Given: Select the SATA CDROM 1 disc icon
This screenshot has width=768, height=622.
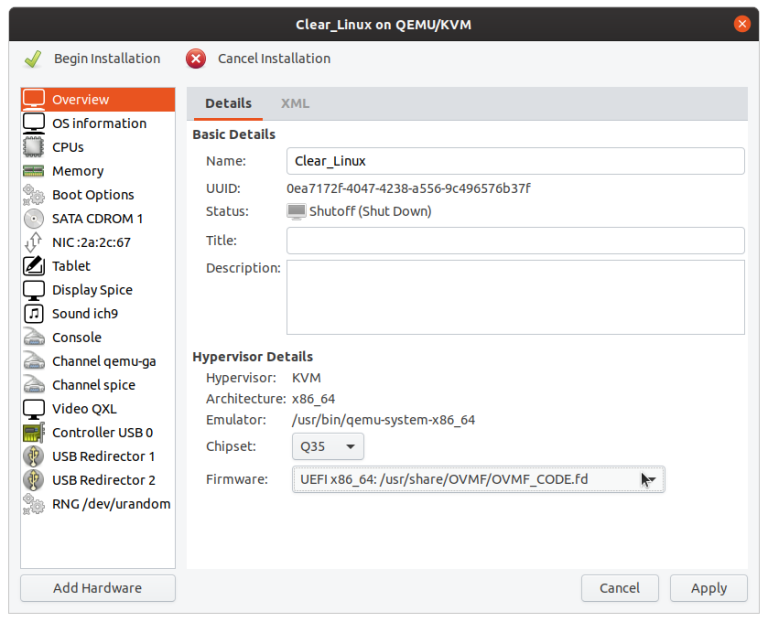Looking at the screenshot, I should click(34, 218).
